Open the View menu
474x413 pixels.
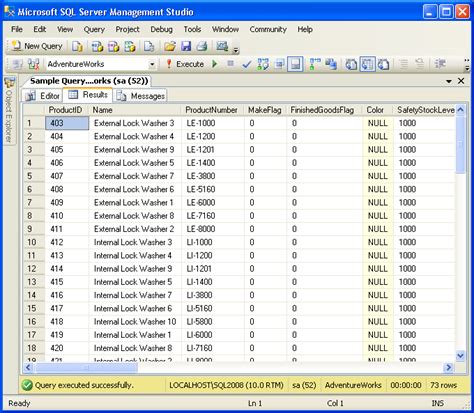(x=65, y=29)
